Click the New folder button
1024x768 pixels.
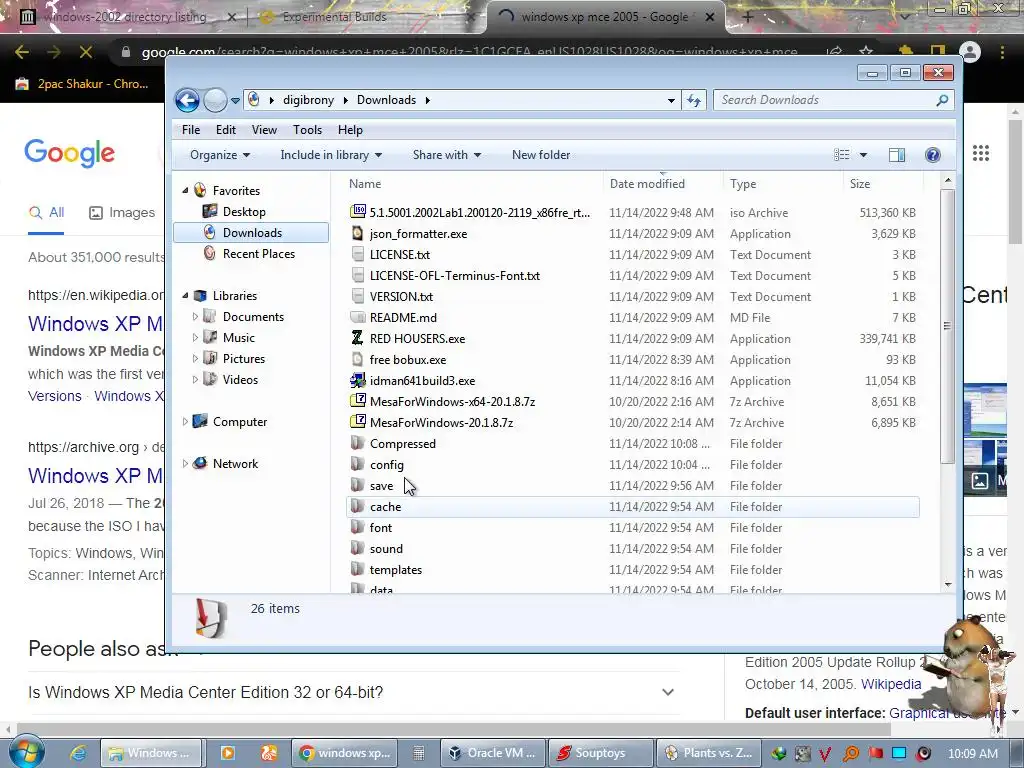[x=541, y=155]
